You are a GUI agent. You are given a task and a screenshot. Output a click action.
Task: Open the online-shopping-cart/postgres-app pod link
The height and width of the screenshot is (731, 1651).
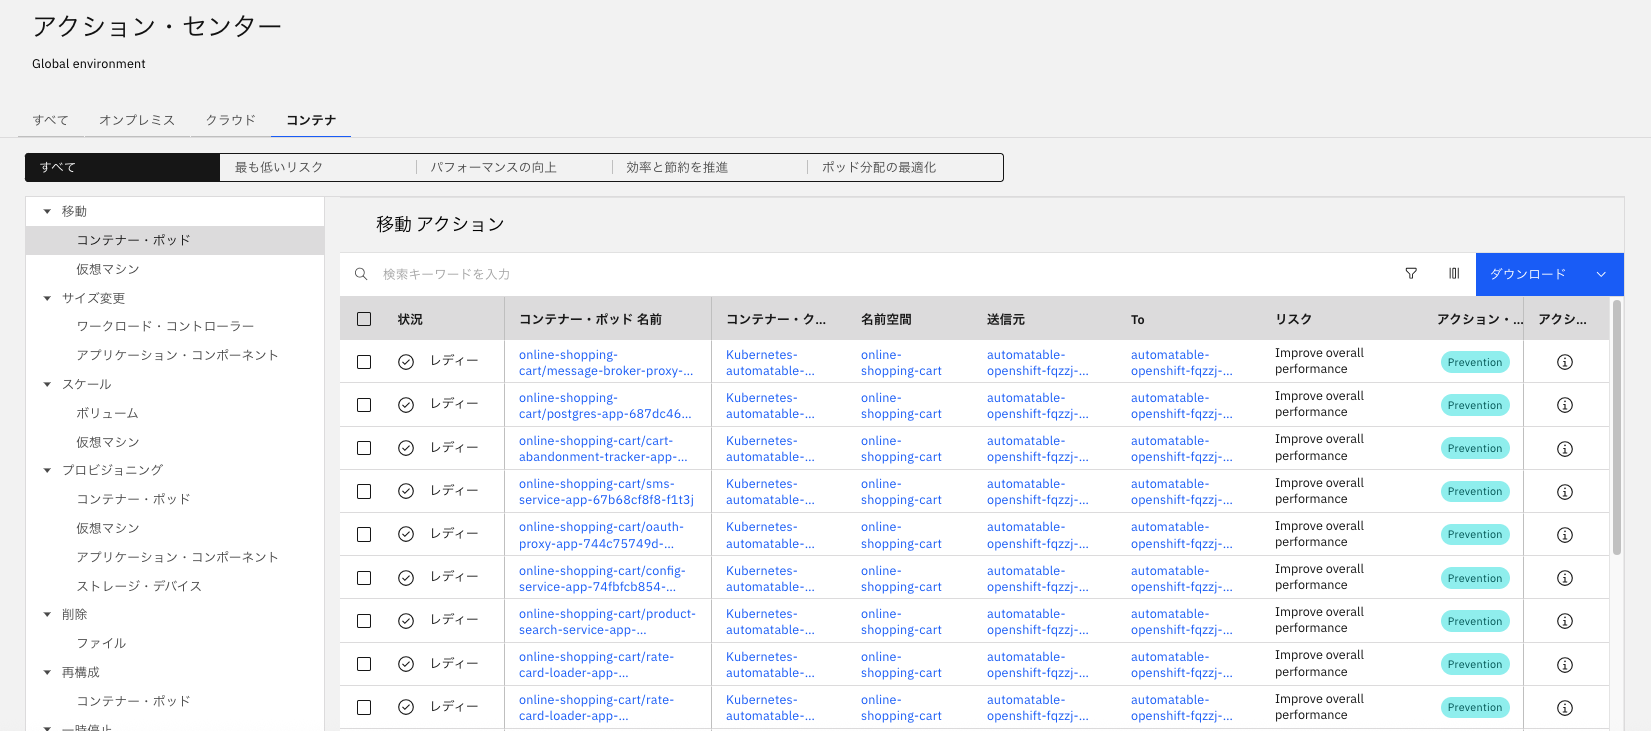605,405
